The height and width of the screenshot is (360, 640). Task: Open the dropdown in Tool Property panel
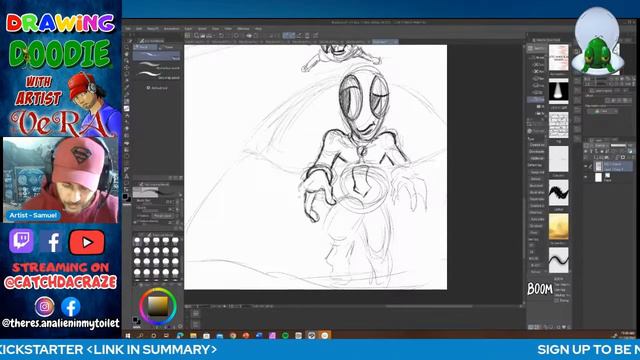coord(162,216)
